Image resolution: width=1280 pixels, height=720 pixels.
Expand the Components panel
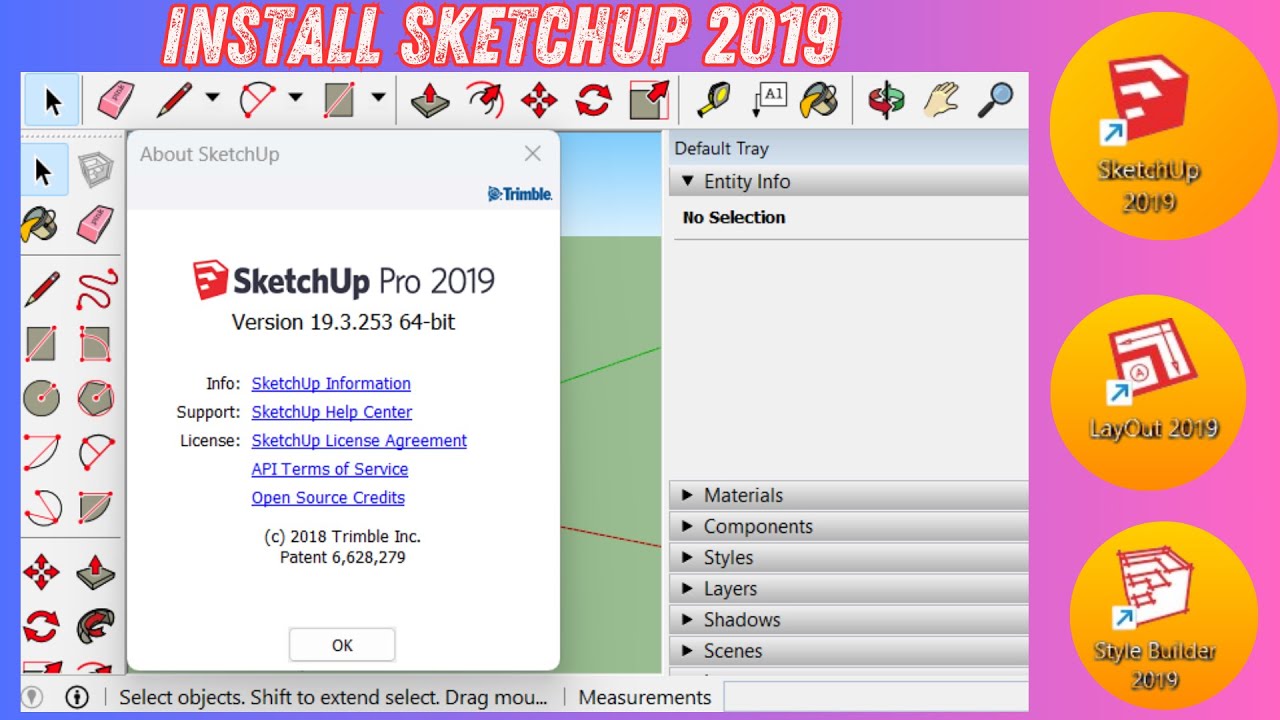click(848, 526)
